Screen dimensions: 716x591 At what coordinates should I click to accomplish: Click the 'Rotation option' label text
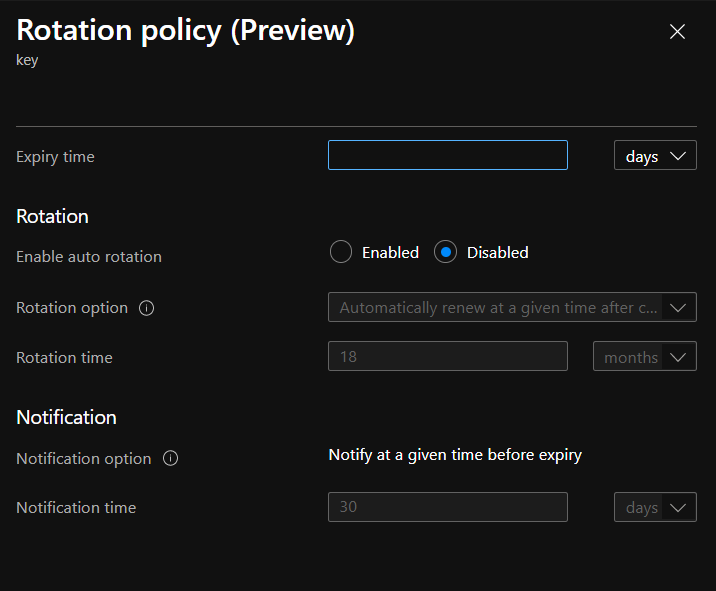tap(72, 308)
